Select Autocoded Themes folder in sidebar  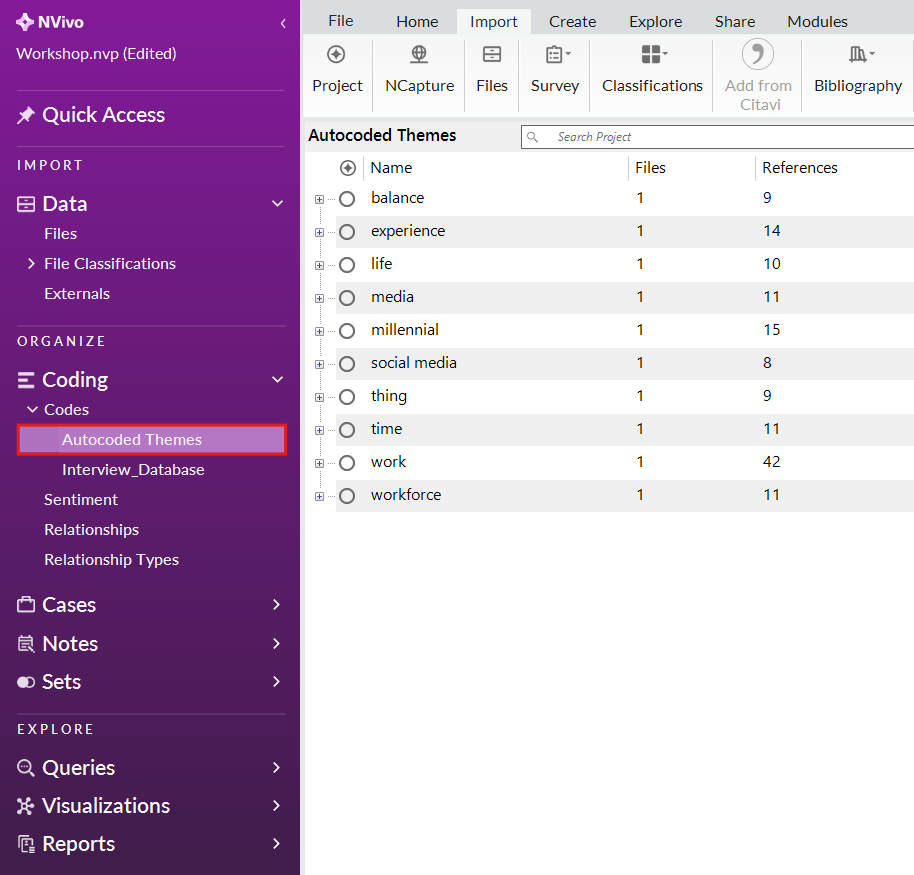tap(152, 440)
